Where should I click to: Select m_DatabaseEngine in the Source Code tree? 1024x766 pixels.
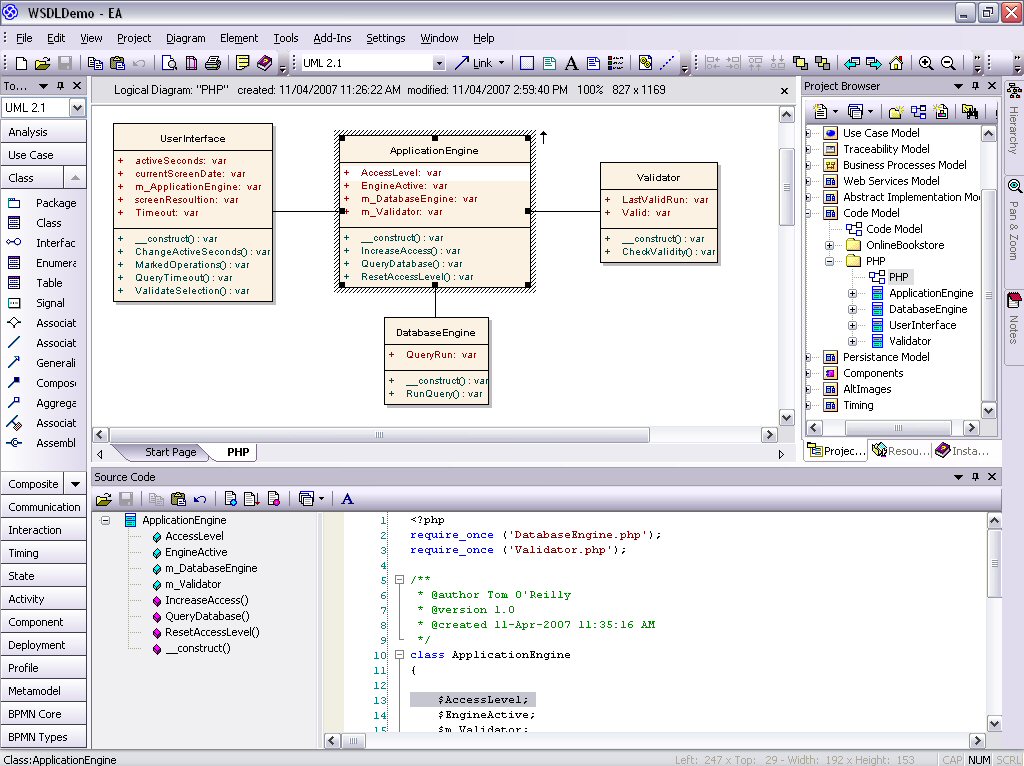point(211,568)
